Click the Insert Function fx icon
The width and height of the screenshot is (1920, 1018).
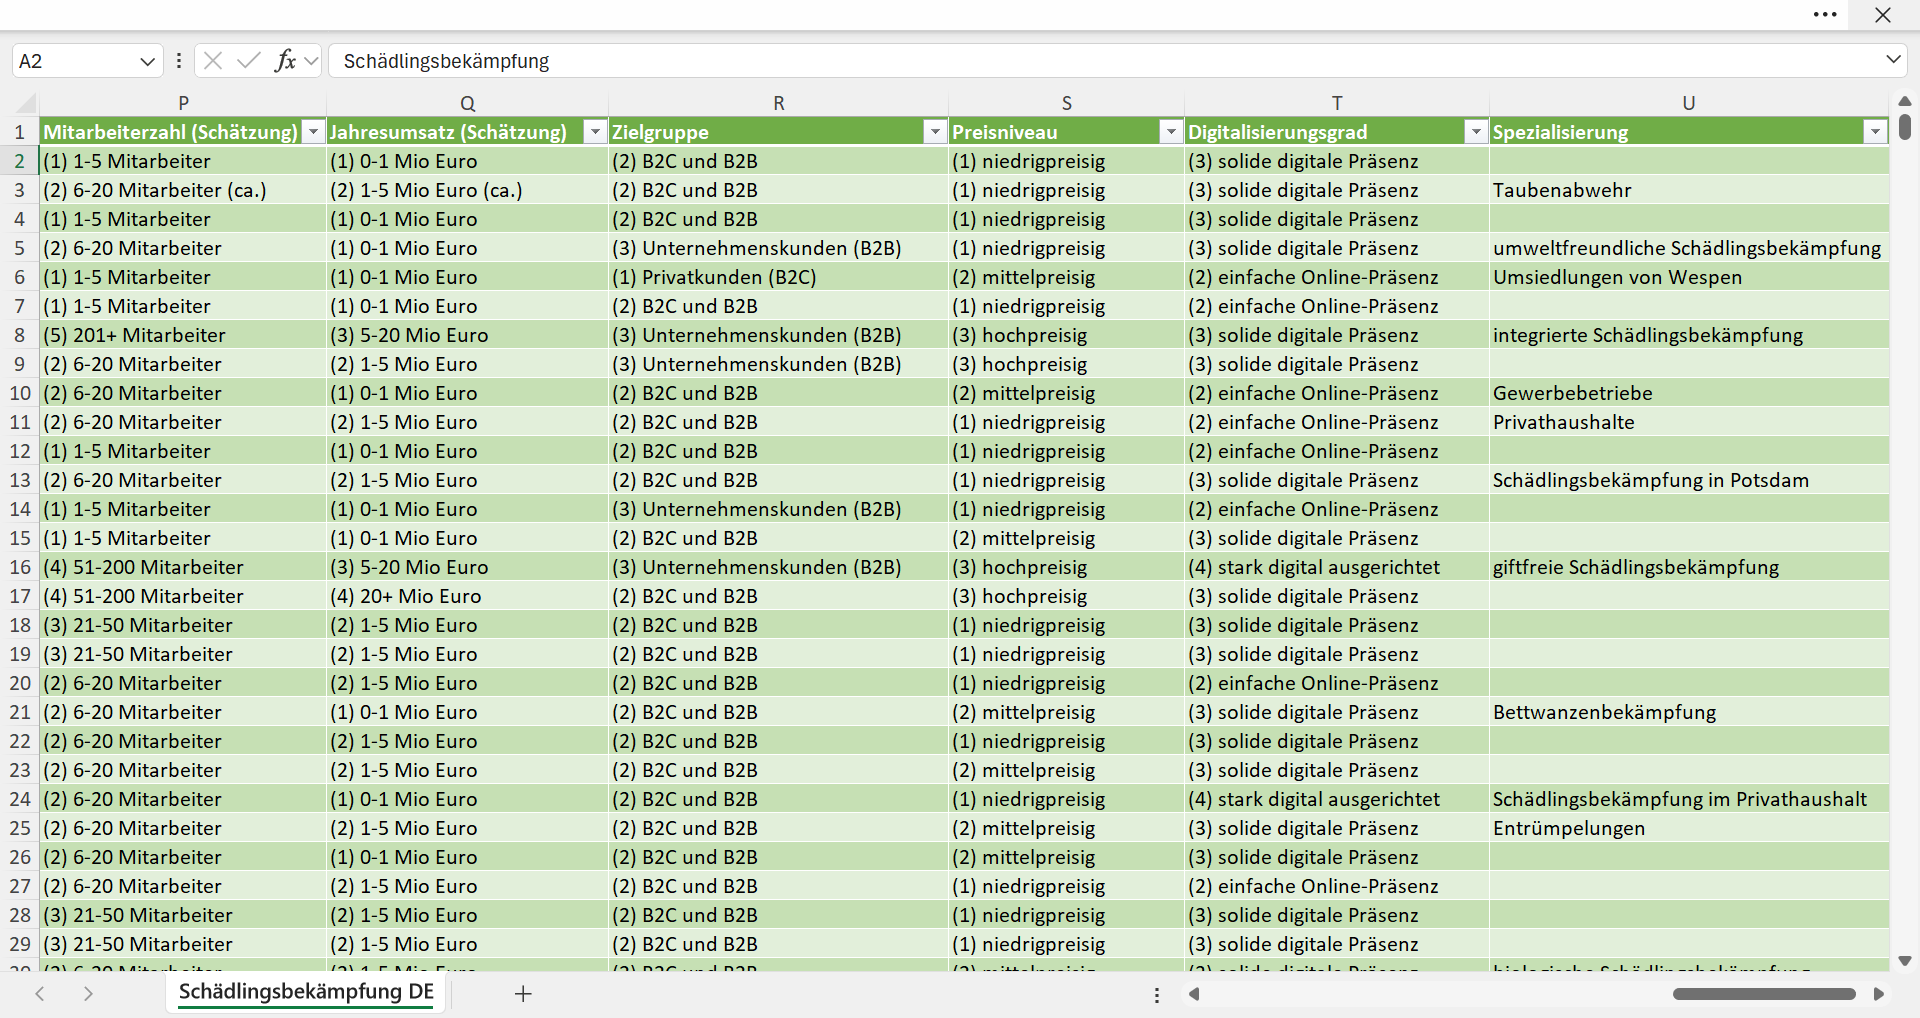[x=285, y=61]
